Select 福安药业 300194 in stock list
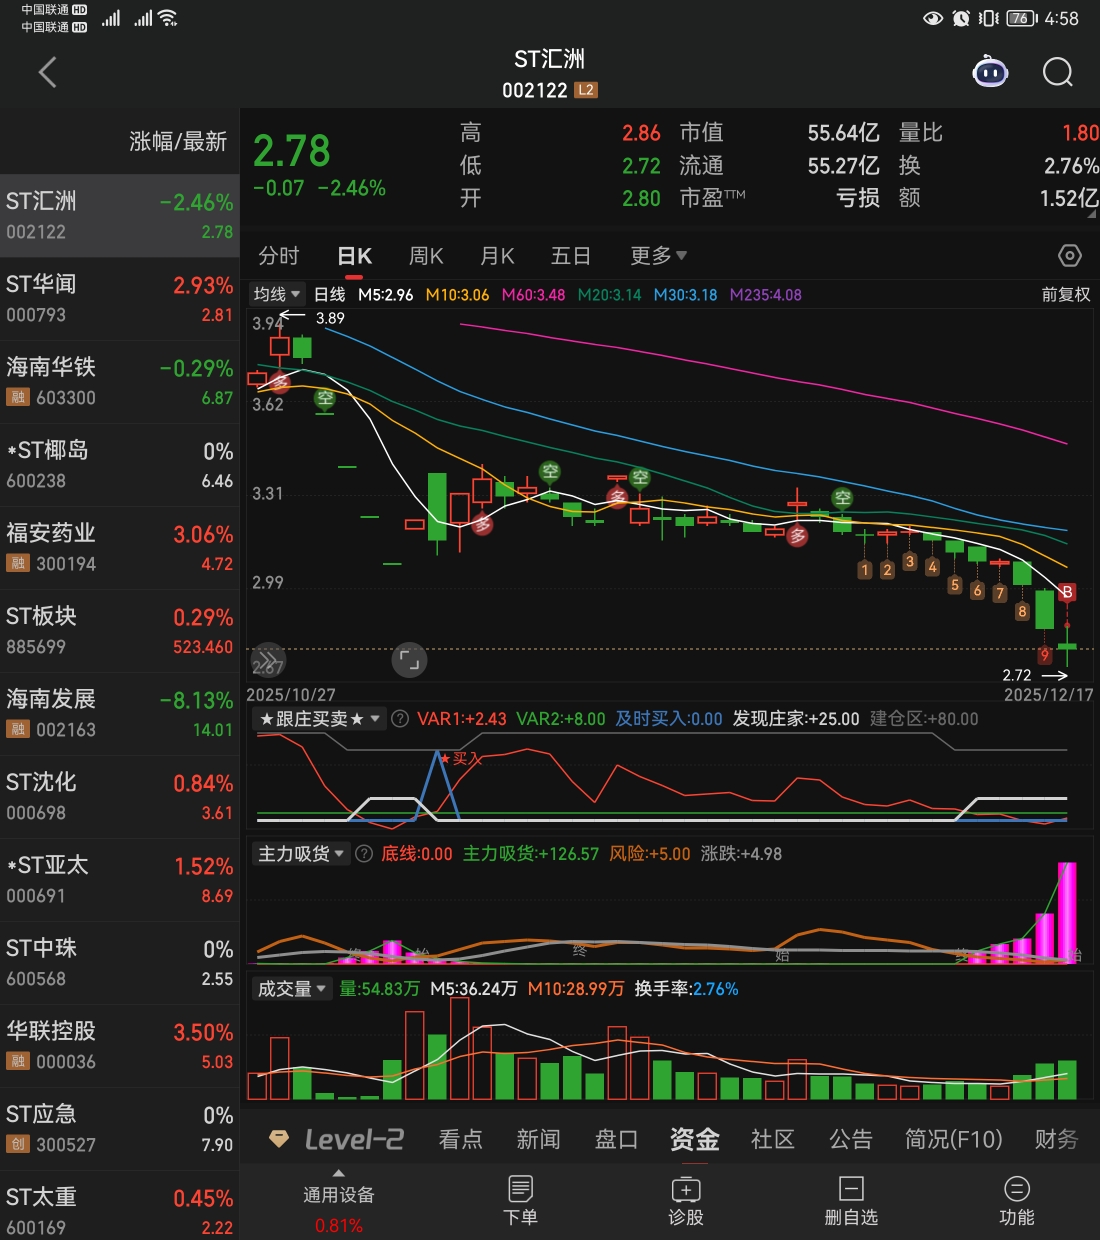This screenshot has height=1240, width=1100. coord(120,548)
